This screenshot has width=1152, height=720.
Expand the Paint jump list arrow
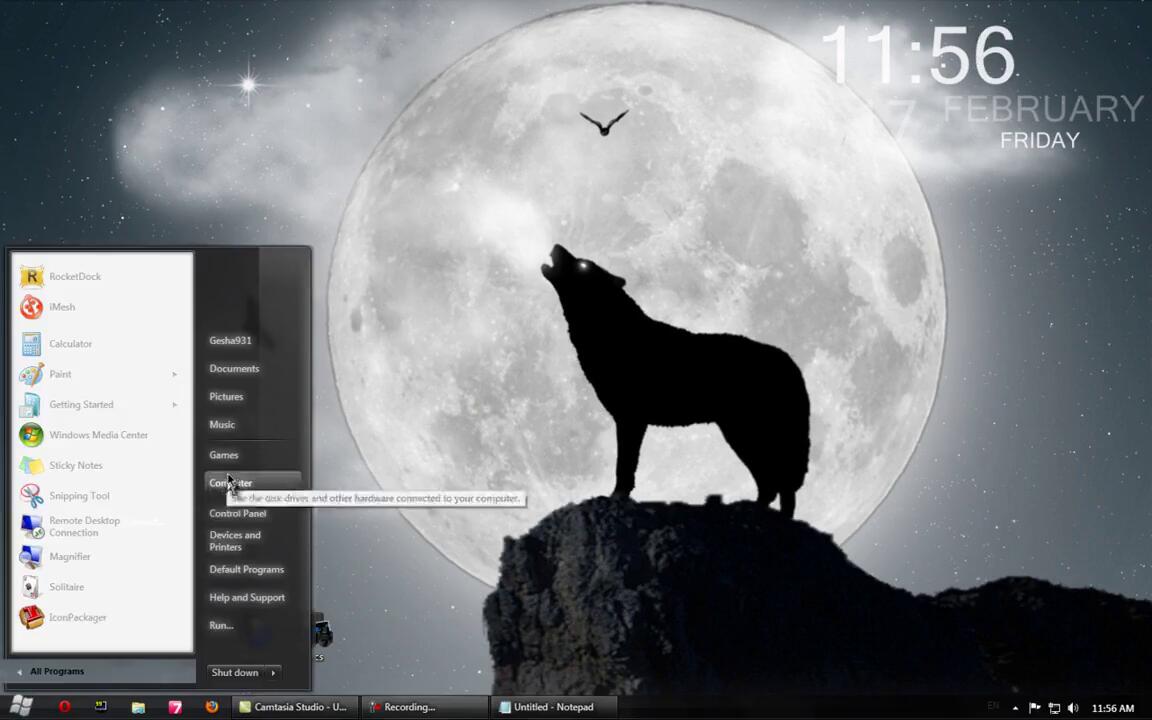[174, 374]
